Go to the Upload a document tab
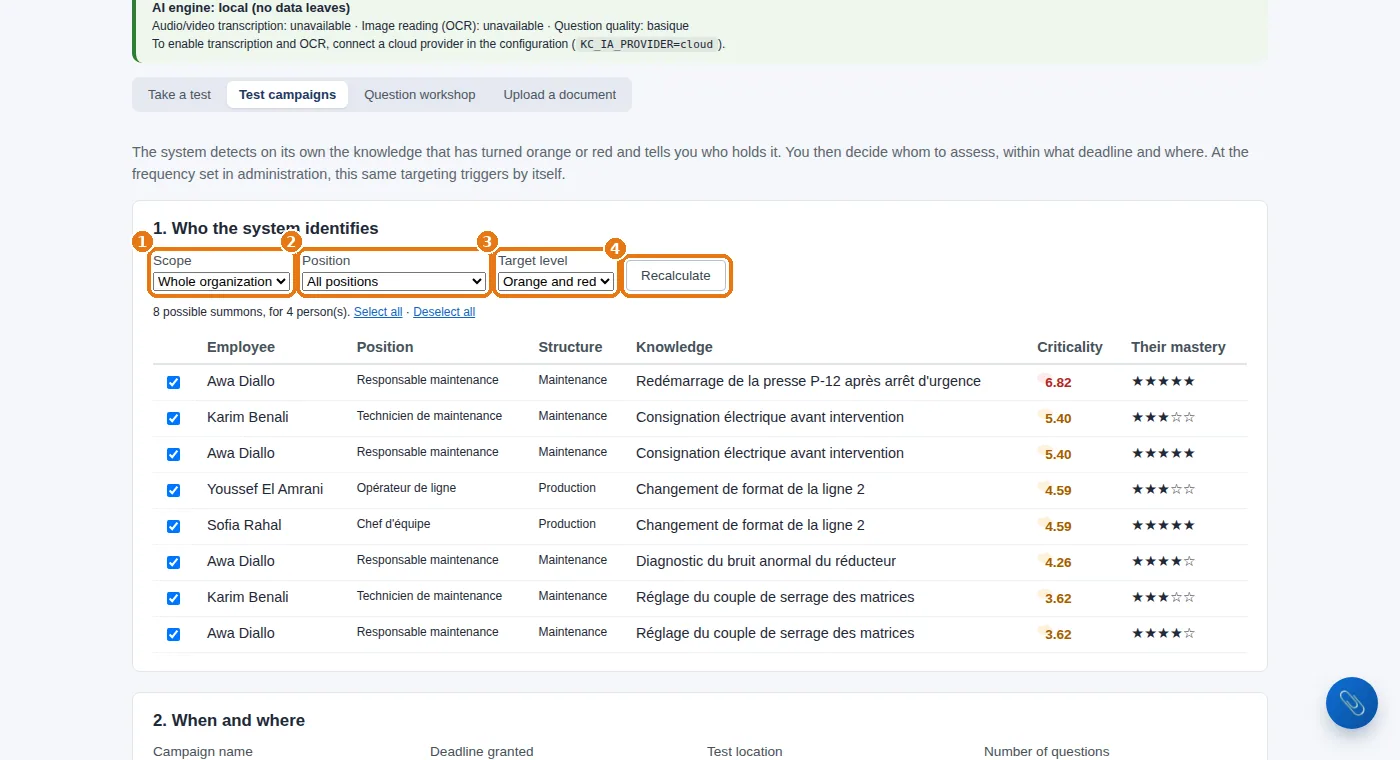Viewport: 1400px width, 760px height. [x=560, y=95]
